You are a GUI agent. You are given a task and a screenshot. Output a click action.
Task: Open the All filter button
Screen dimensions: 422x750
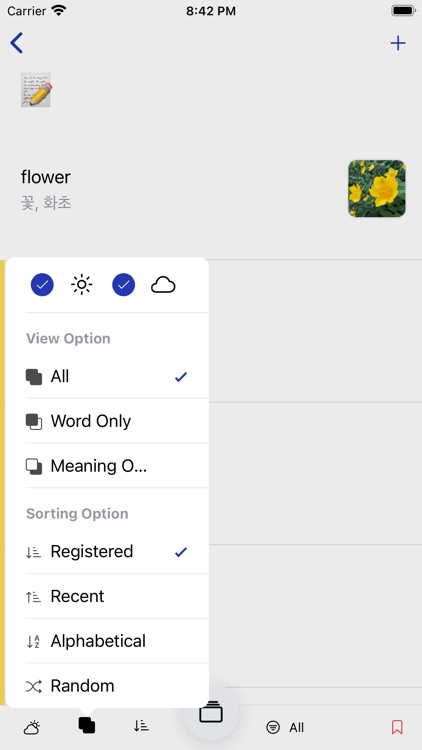coord(285,728)
